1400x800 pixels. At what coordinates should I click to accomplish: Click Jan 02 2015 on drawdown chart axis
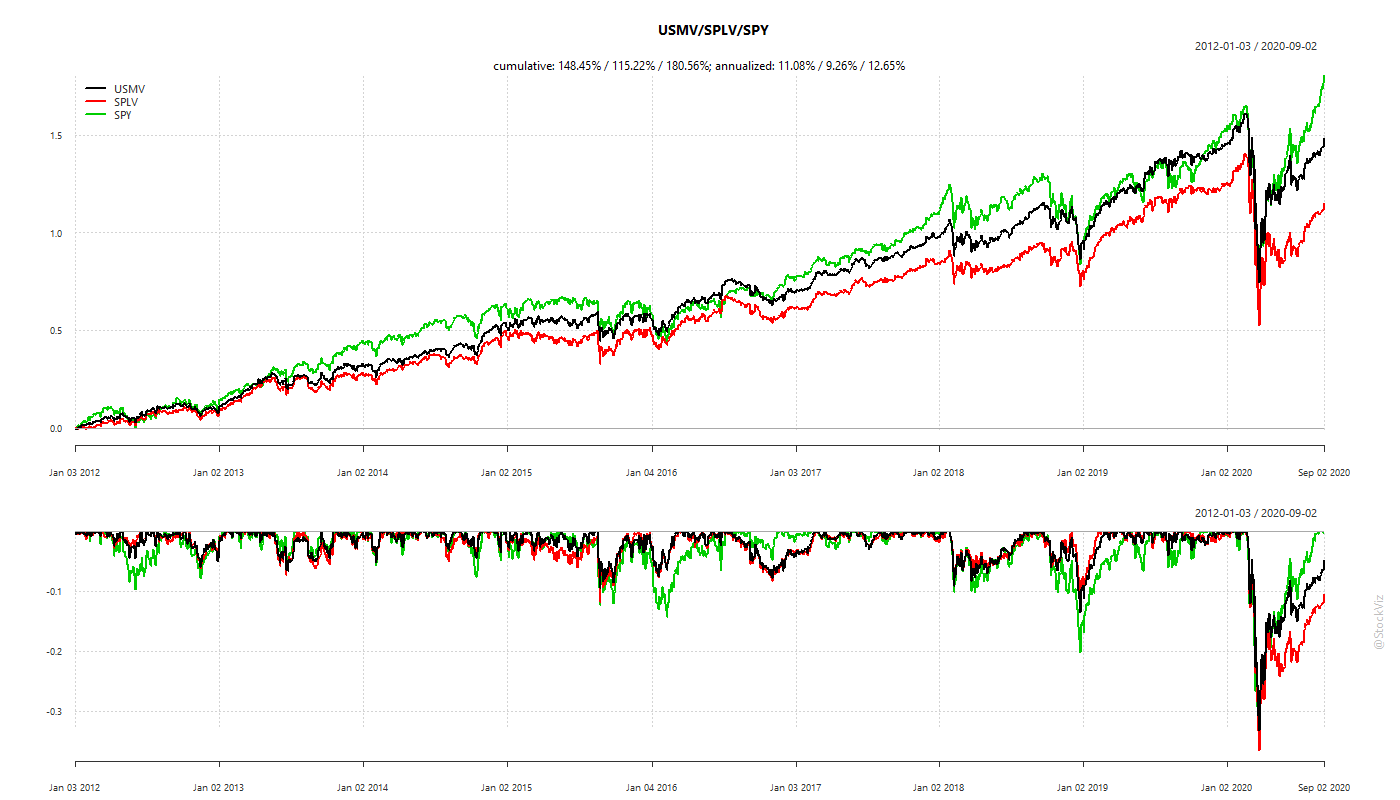(x=507, y=788)
